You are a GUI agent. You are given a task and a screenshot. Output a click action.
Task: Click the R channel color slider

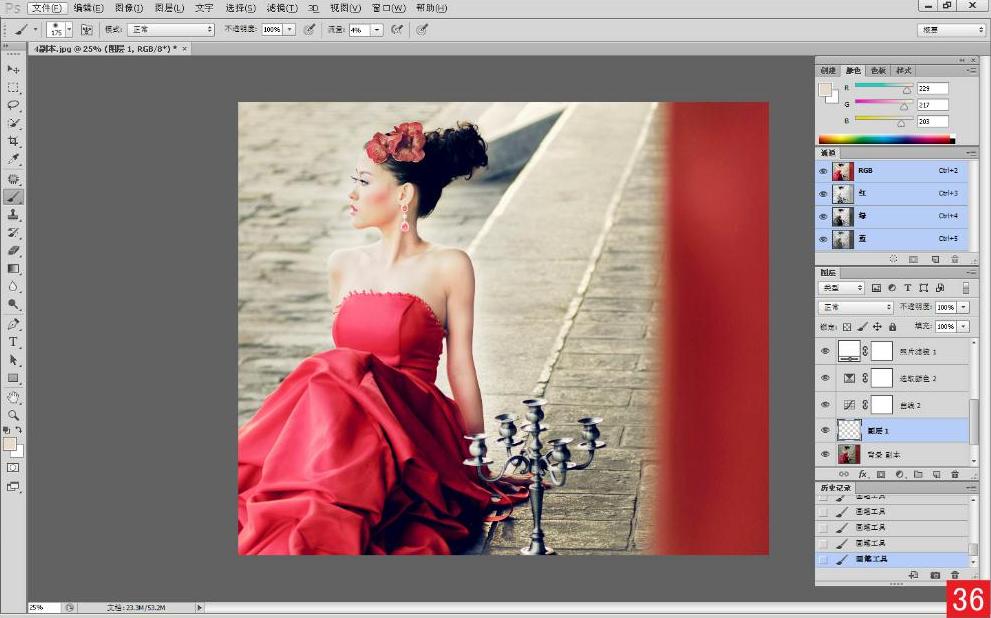pos(884,87)
